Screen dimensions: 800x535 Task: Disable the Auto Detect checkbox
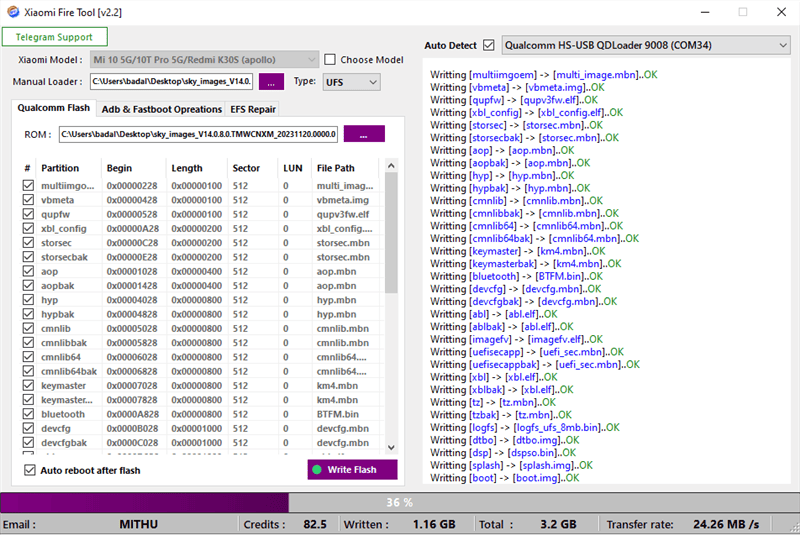[488, 46]
